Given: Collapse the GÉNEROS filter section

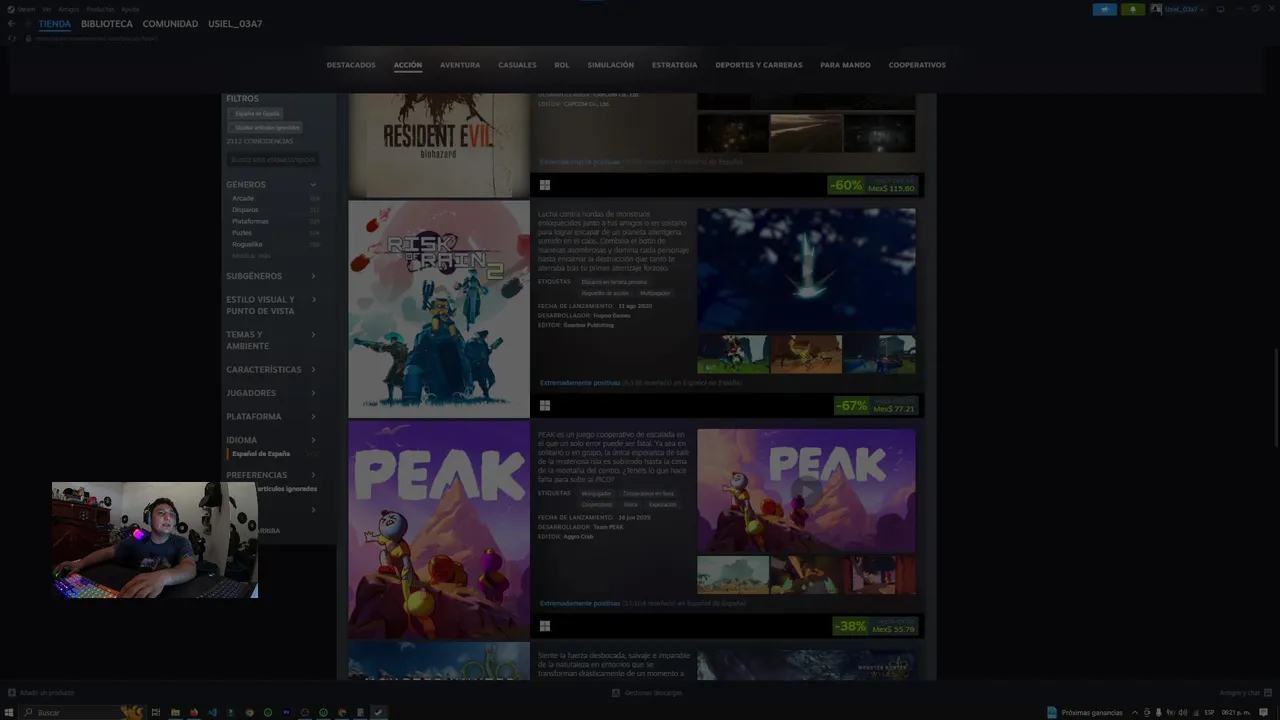Looking at the screenshot, I should coord(273,184).
